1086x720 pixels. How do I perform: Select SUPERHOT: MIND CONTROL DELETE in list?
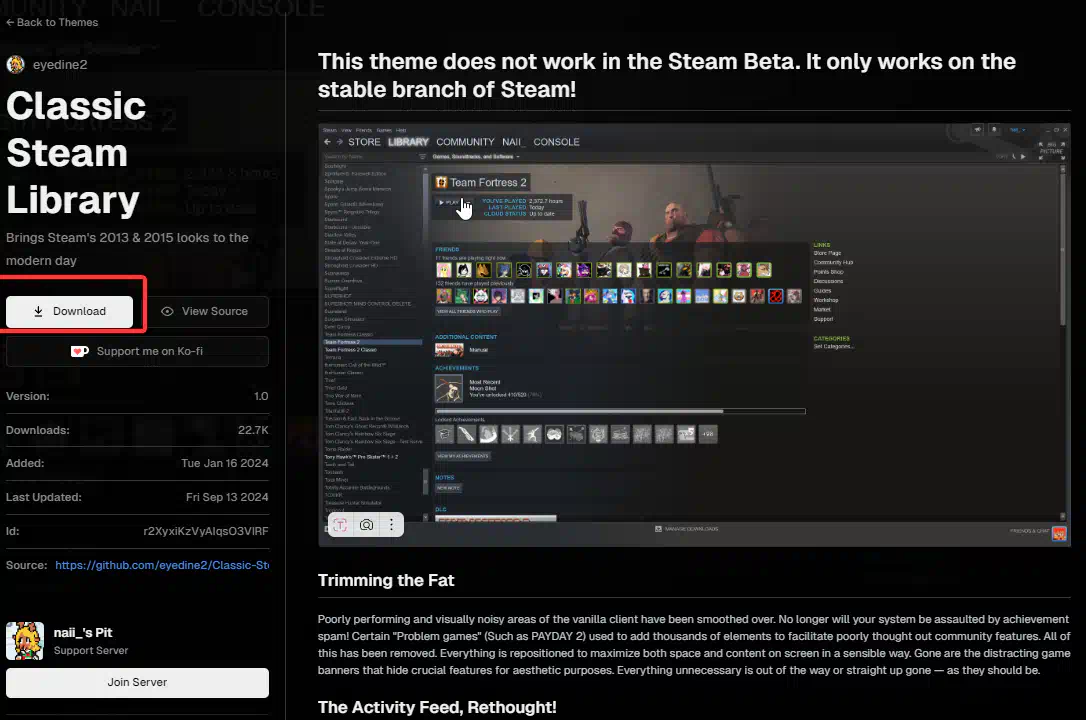[368, 304]
